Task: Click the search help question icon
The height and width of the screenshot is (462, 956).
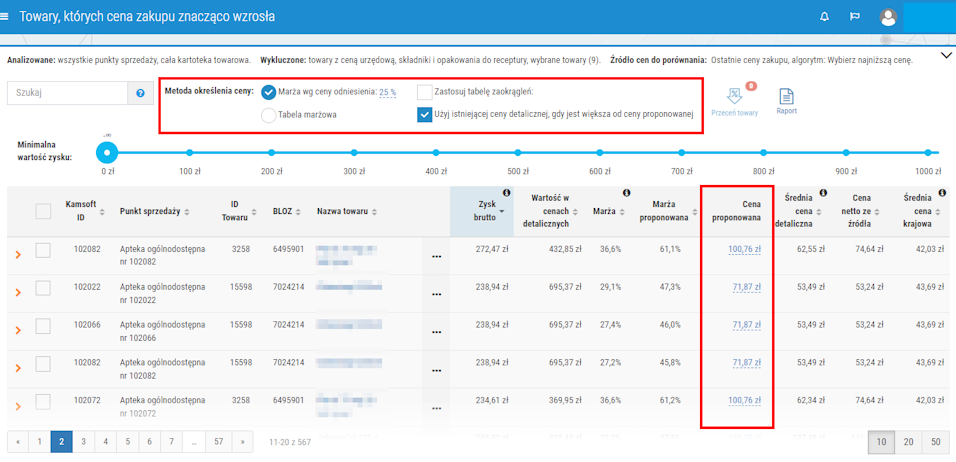Action: [x=141, y=93]
